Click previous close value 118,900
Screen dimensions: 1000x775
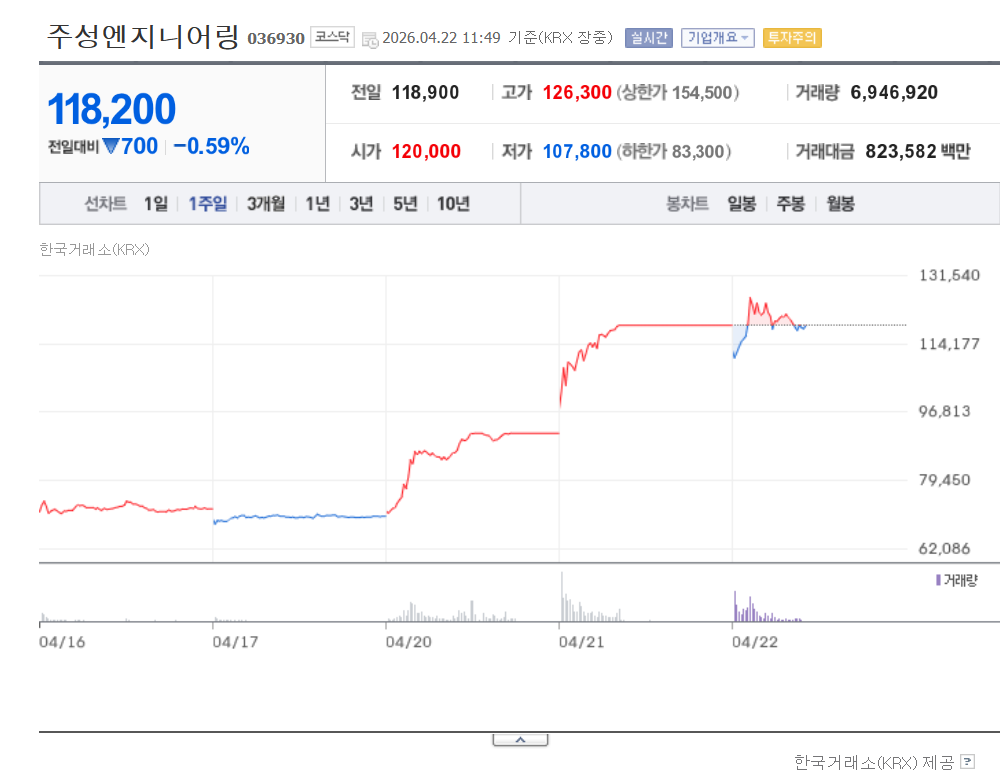point(425,92)
